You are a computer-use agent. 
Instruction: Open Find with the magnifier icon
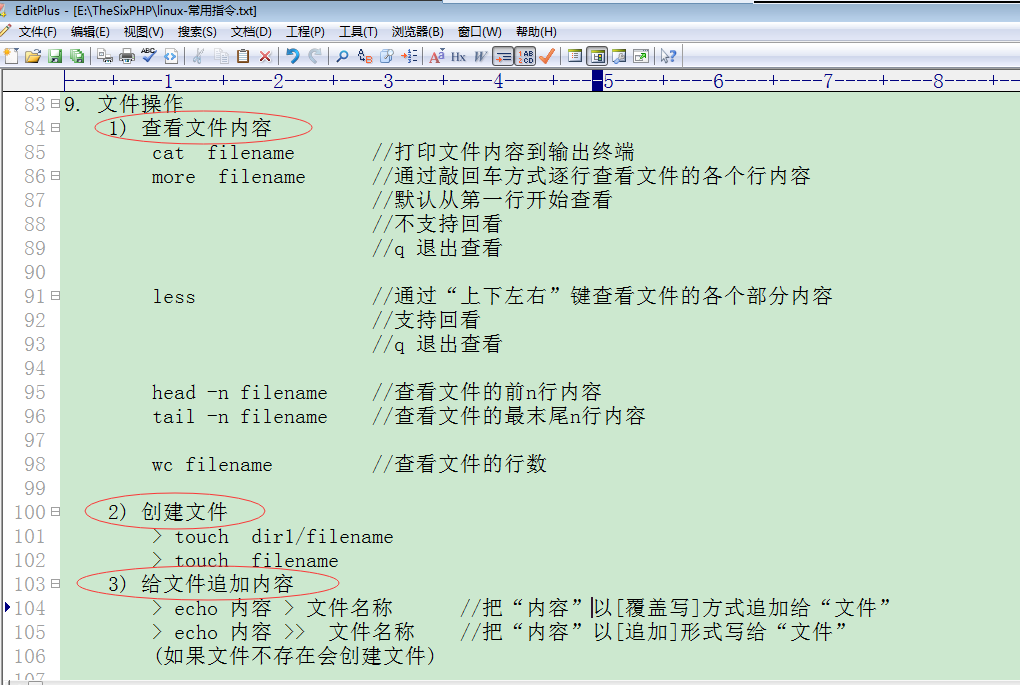tap(342, 56)
